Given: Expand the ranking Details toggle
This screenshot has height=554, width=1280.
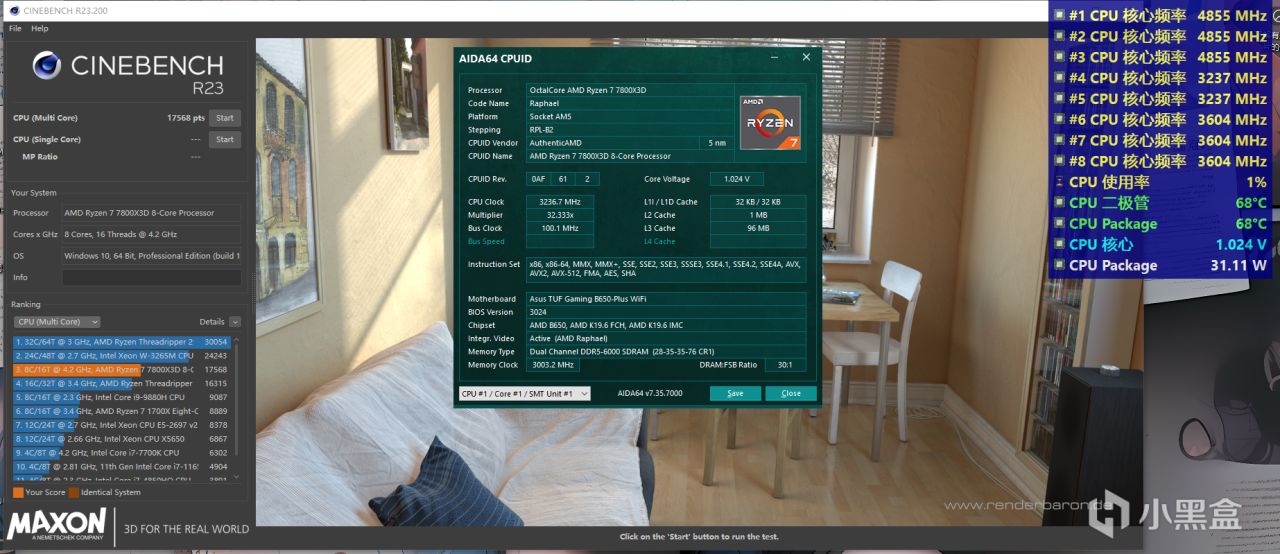Looking at the screenshot, I should tap(235, 322).
